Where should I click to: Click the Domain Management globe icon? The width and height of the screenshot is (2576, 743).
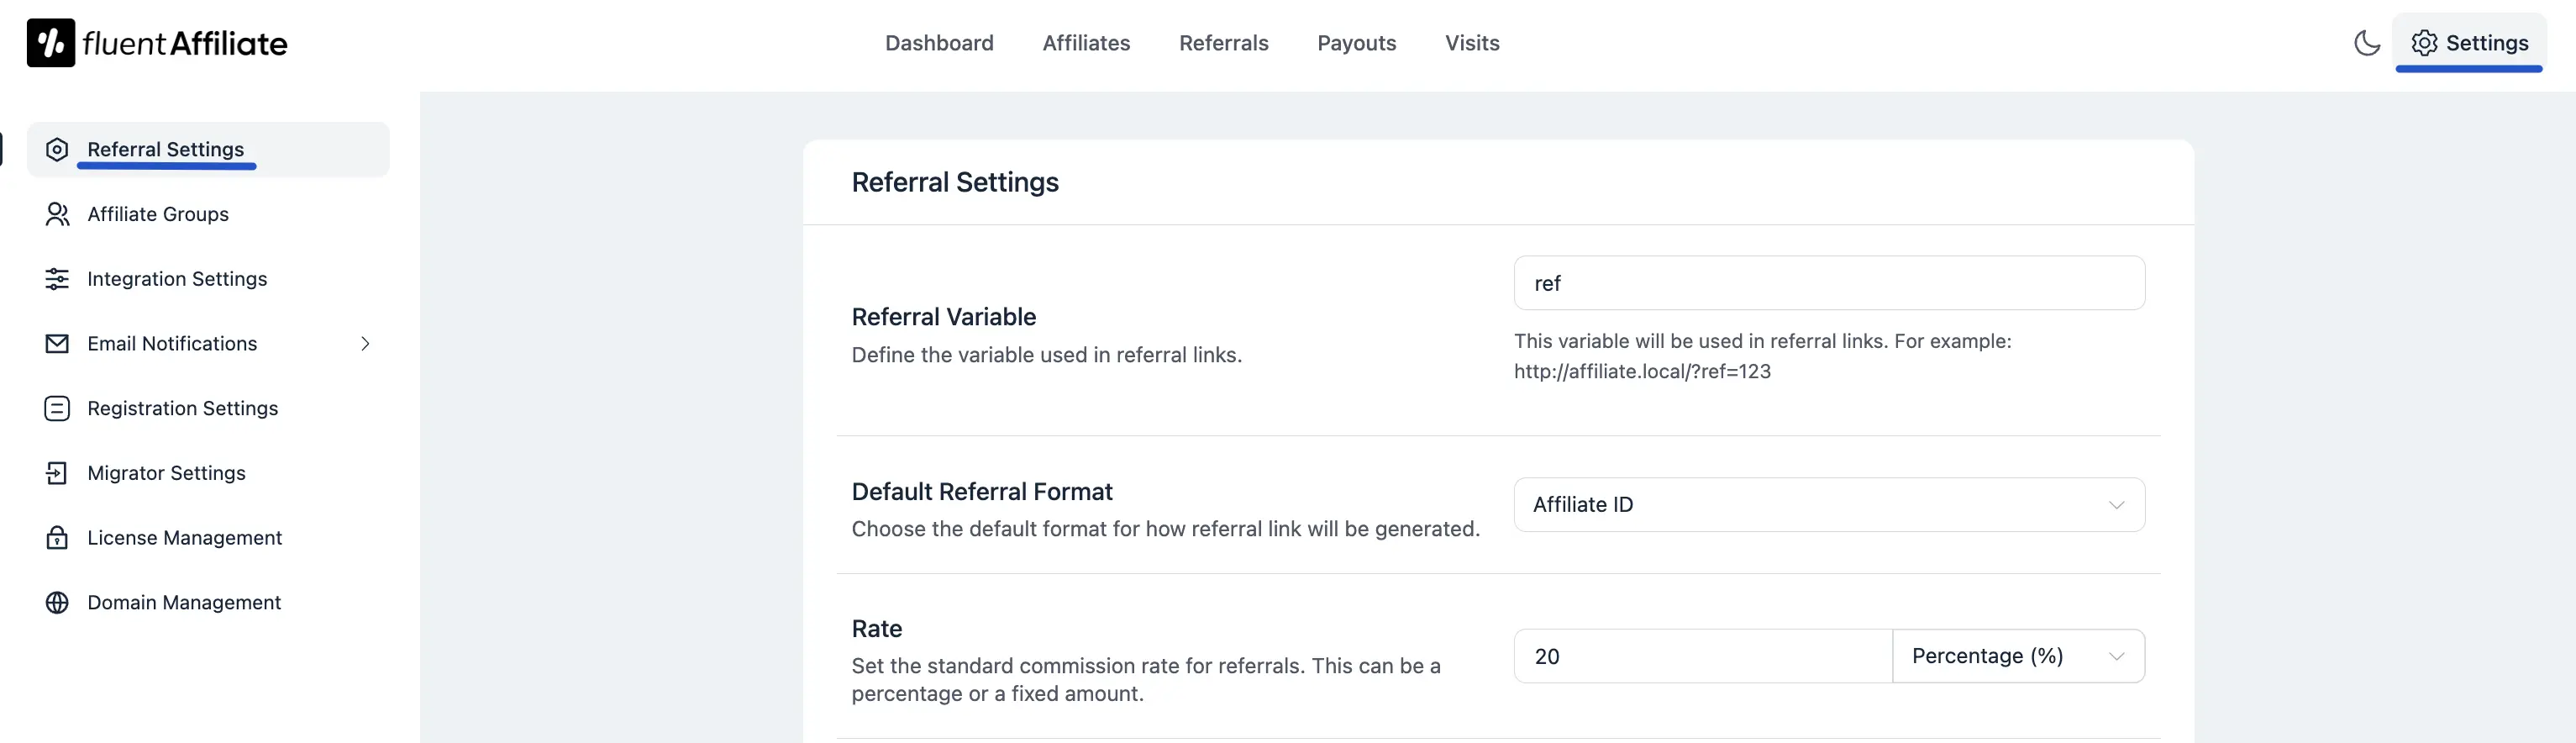click(x=57, y=603)
